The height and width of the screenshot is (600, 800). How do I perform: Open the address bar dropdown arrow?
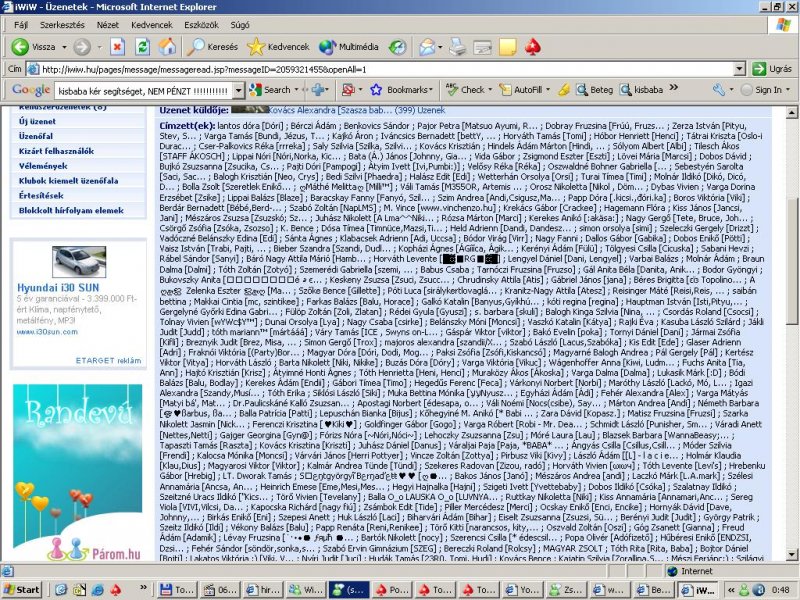point(740,69)
